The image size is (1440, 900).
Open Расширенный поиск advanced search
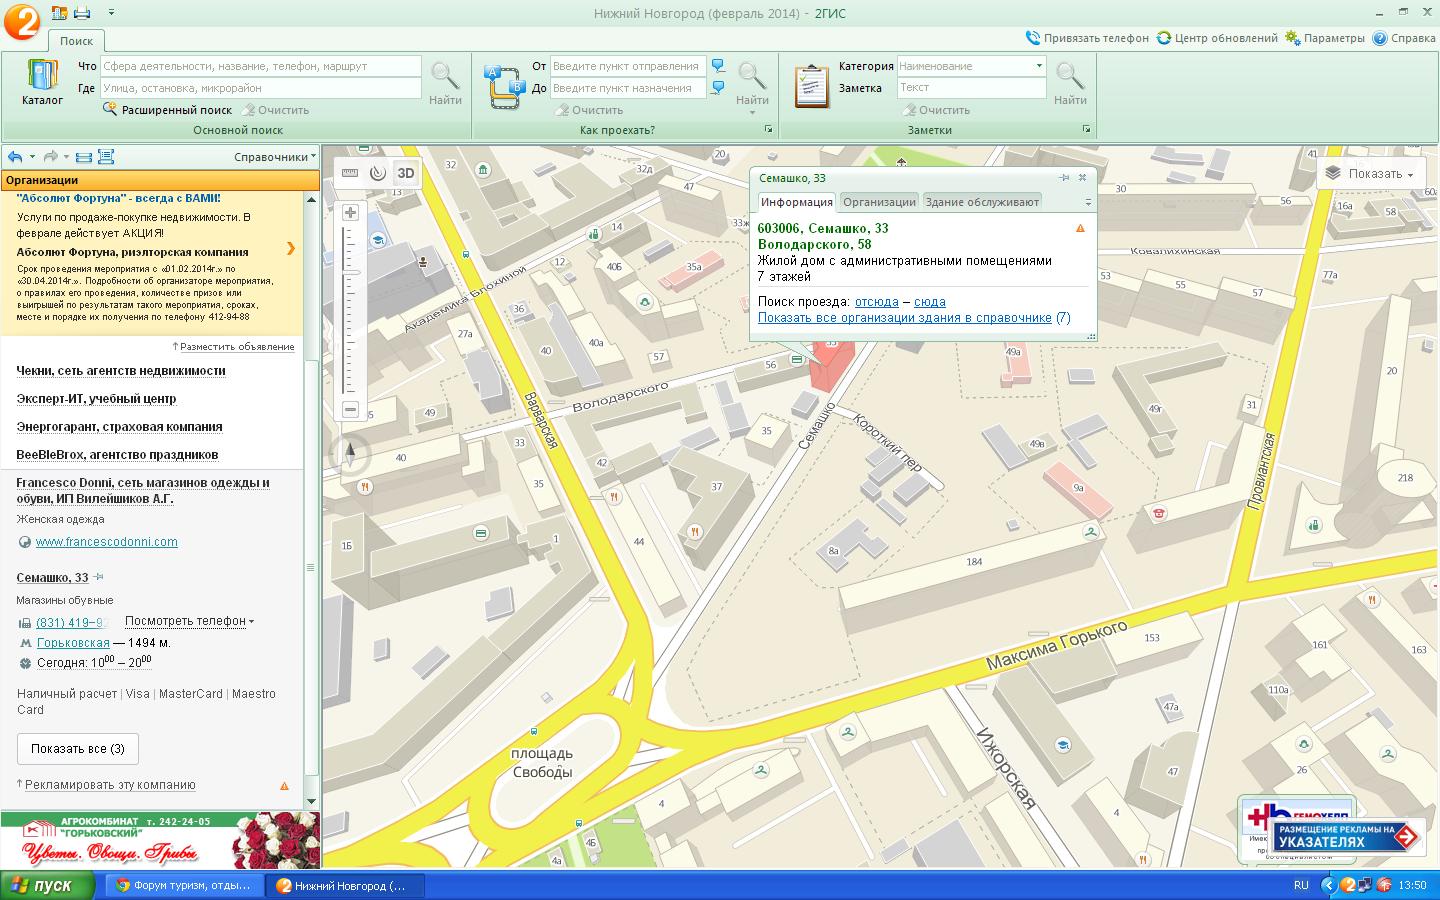pyautogui.click(x=176, y=110)
